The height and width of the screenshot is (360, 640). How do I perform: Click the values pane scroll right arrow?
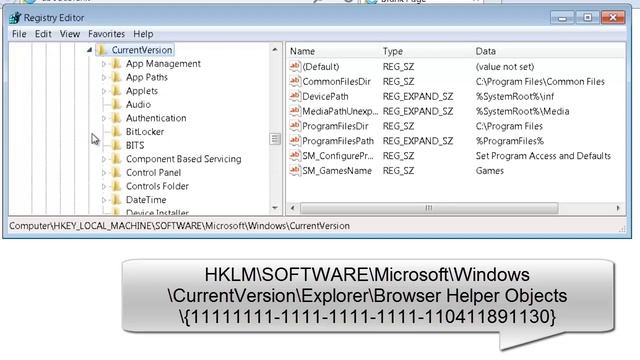[618, 208]
